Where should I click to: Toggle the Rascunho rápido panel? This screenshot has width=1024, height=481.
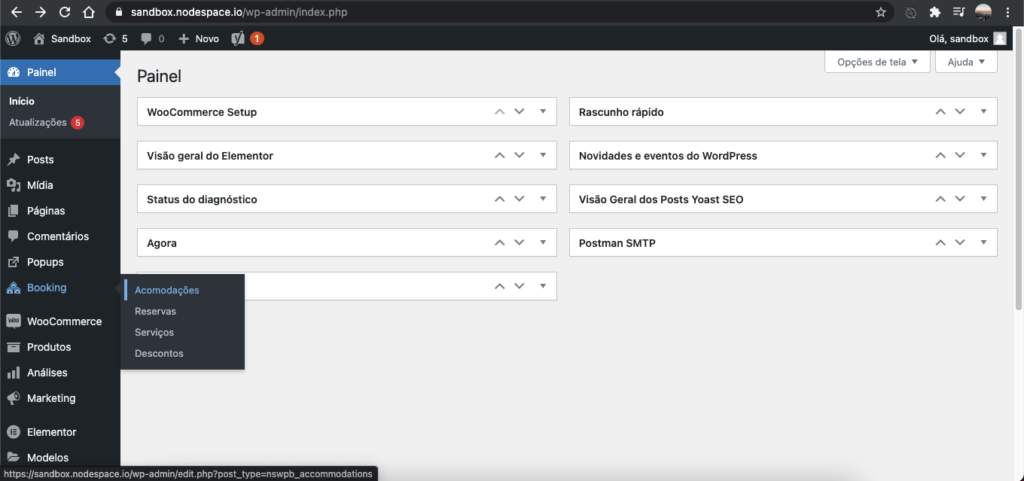tap(983, 112)
